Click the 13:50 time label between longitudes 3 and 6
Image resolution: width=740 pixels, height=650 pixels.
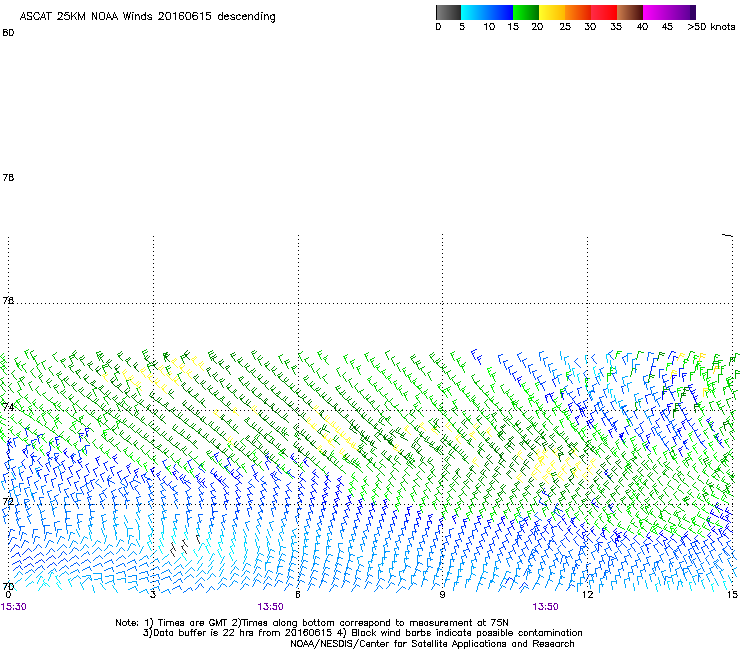click(270, 607)
